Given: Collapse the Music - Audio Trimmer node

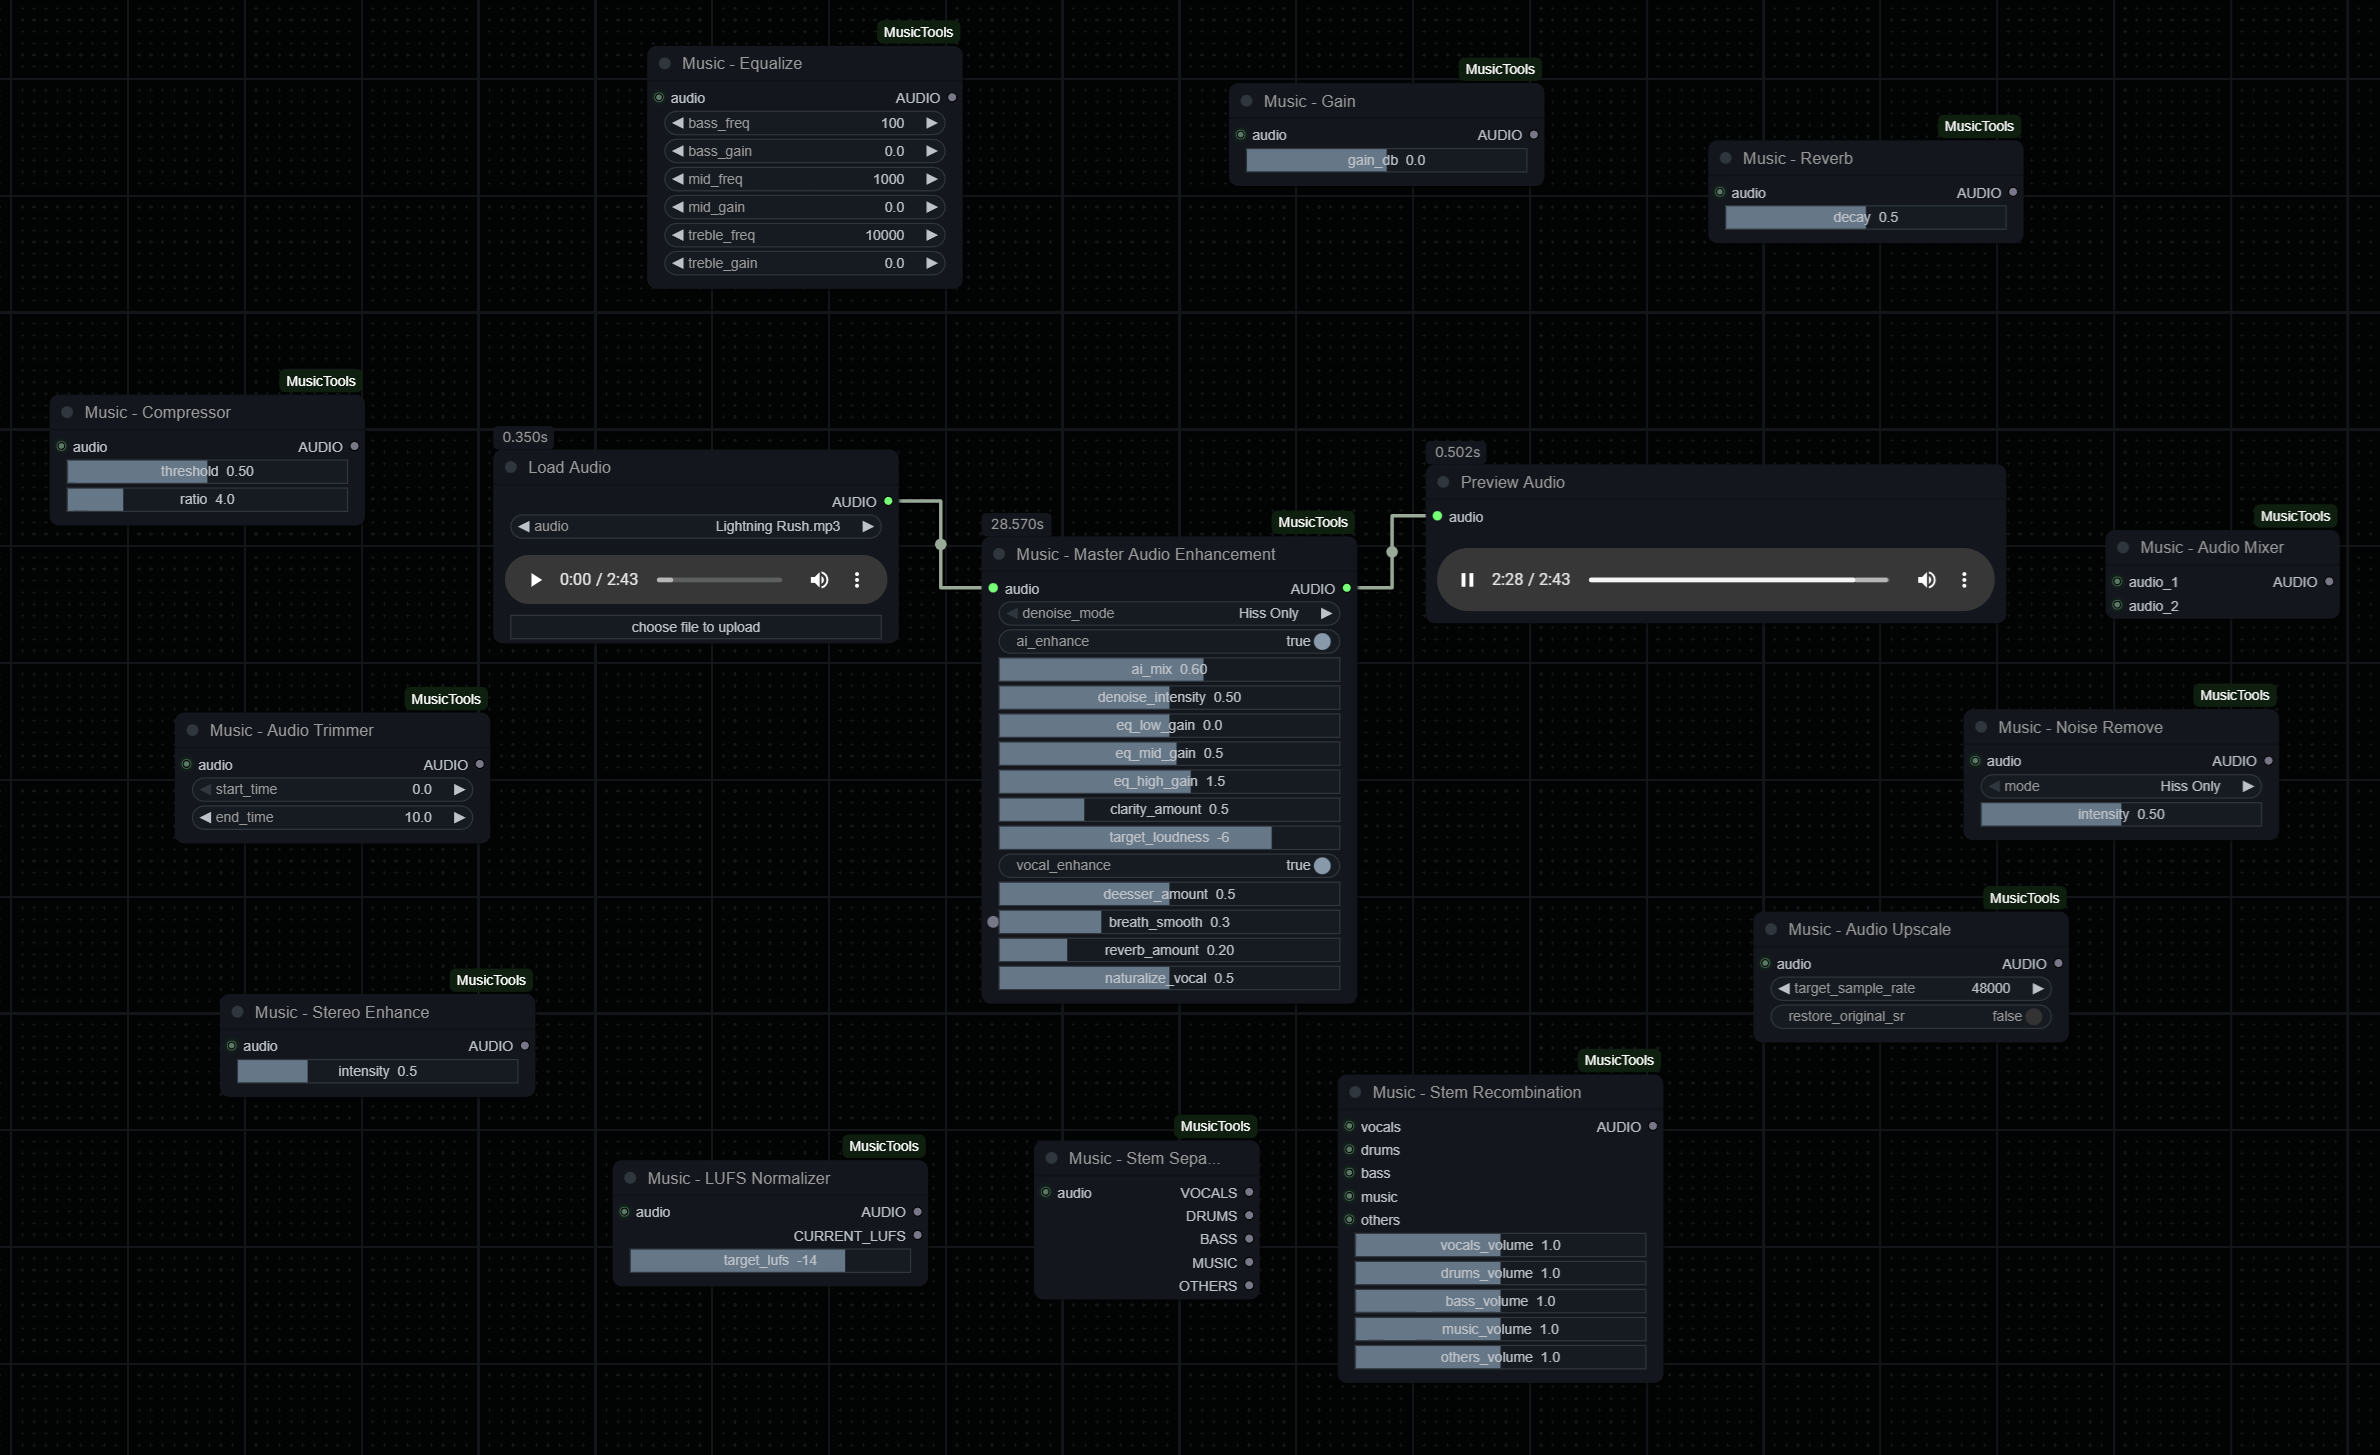Looking at the screenshot, I should pyautogui.click(x=192, y=730).
